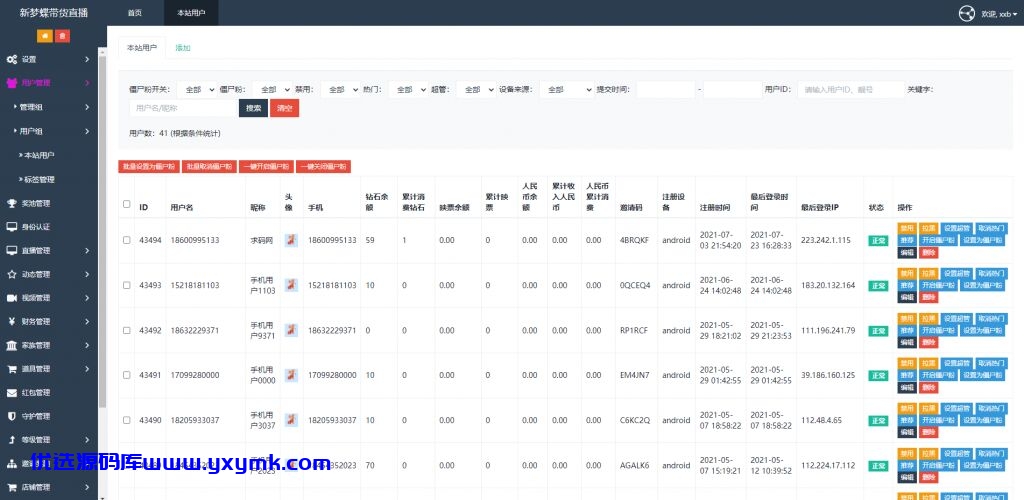Expand the 设置 sidebar menu chevron

[88, 59]
